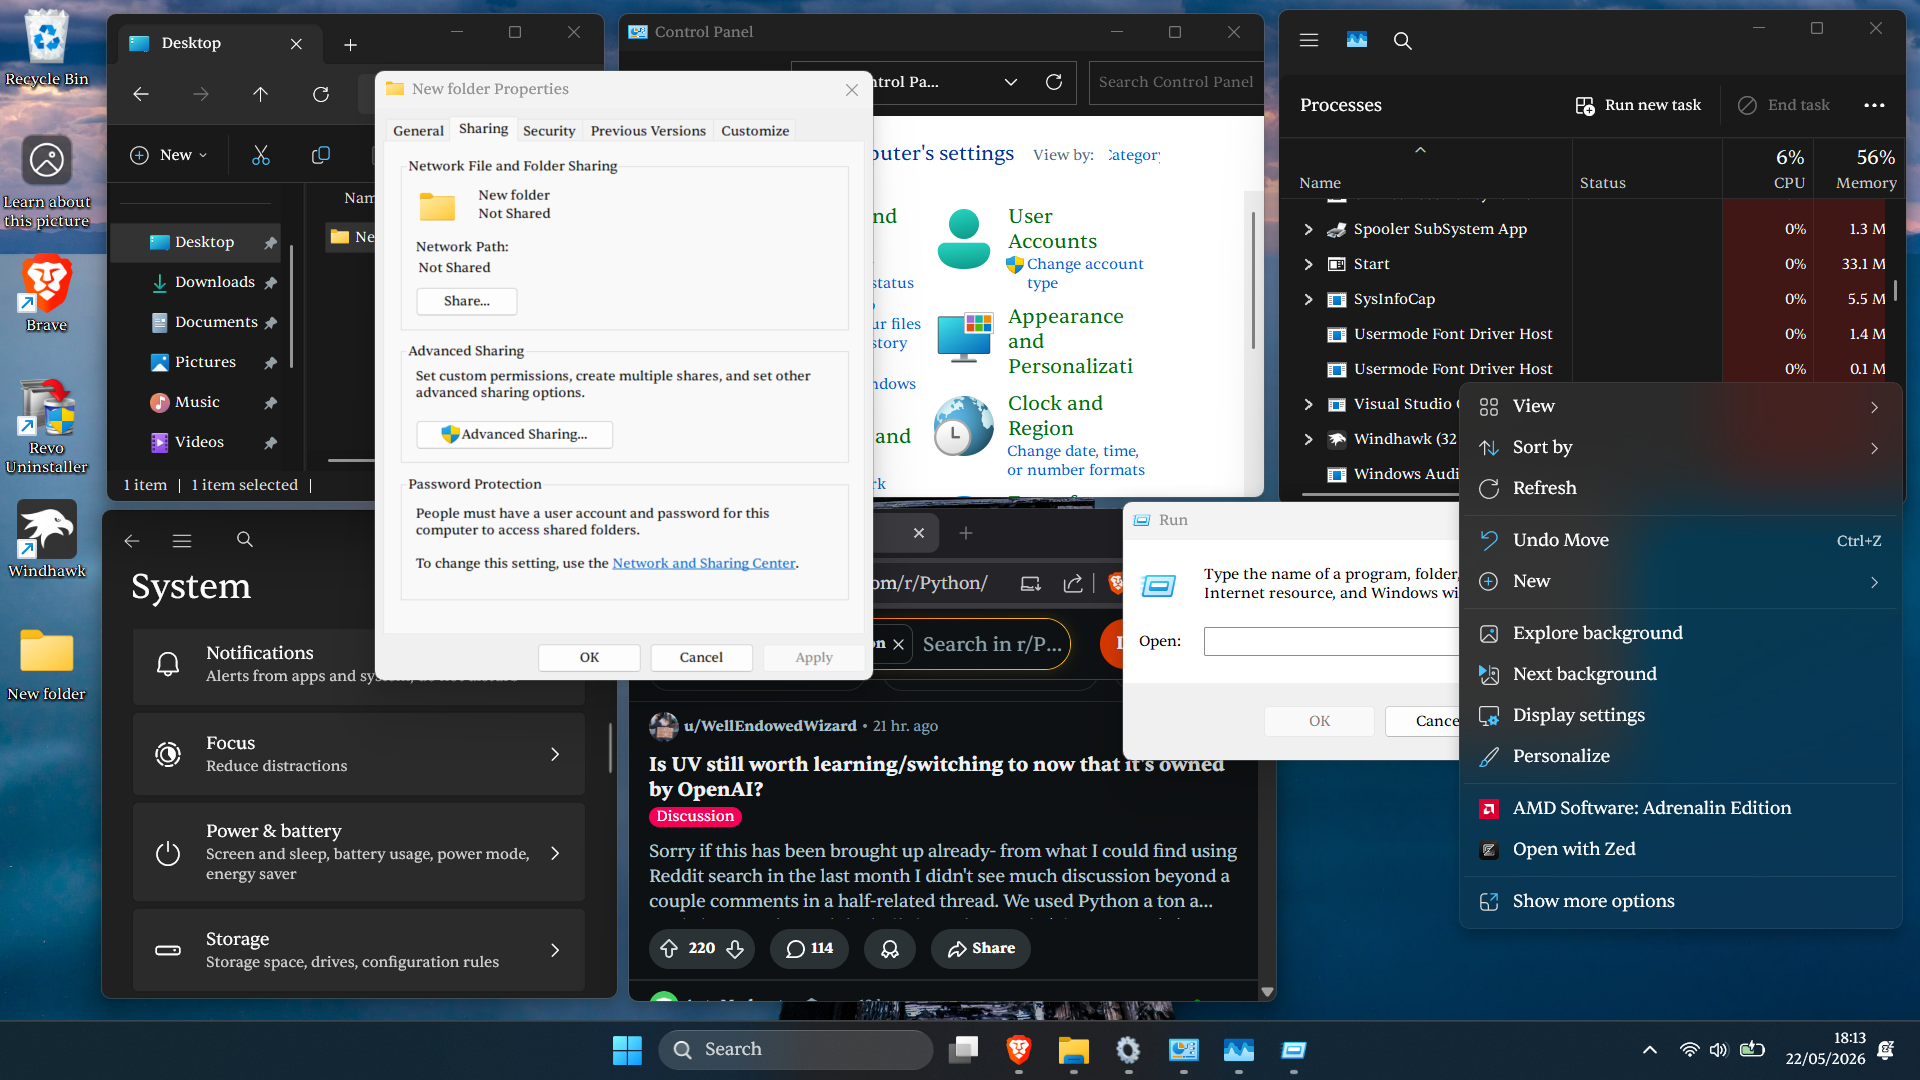Open Task Manager more options ellipsis
Screen dimensions: 1920x1080
[x=1874, y=105]
